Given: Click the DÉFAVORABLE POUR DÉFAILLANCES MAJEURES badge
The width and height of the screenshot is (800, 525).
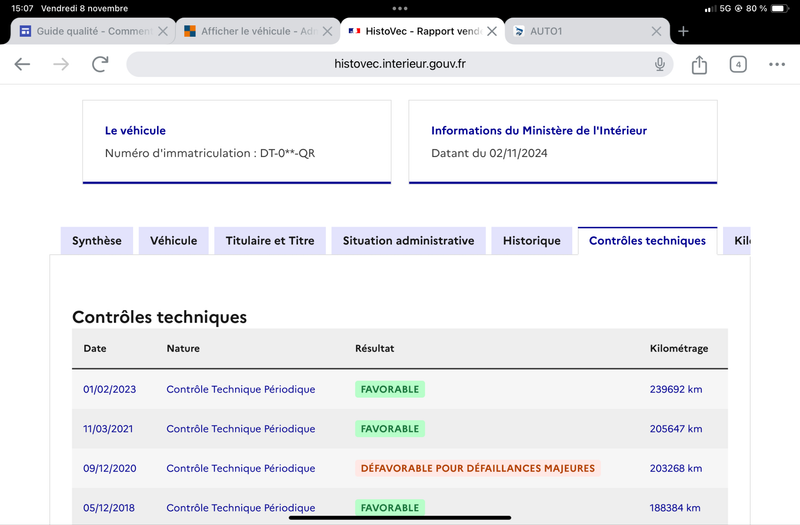Looking at the screenshot, I should coord(478,468).
